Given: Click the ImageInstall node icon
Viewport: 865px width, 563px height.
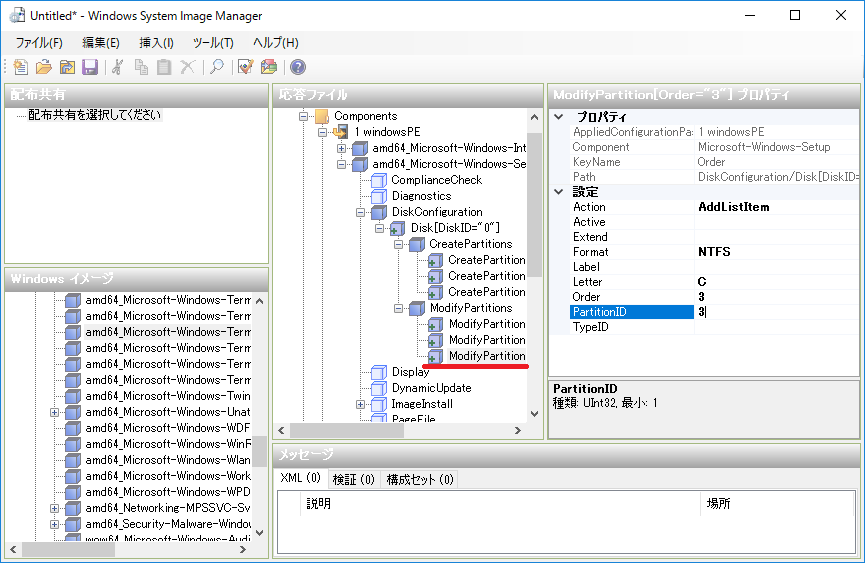Looking at the screenshot, I should coord(378,404).
